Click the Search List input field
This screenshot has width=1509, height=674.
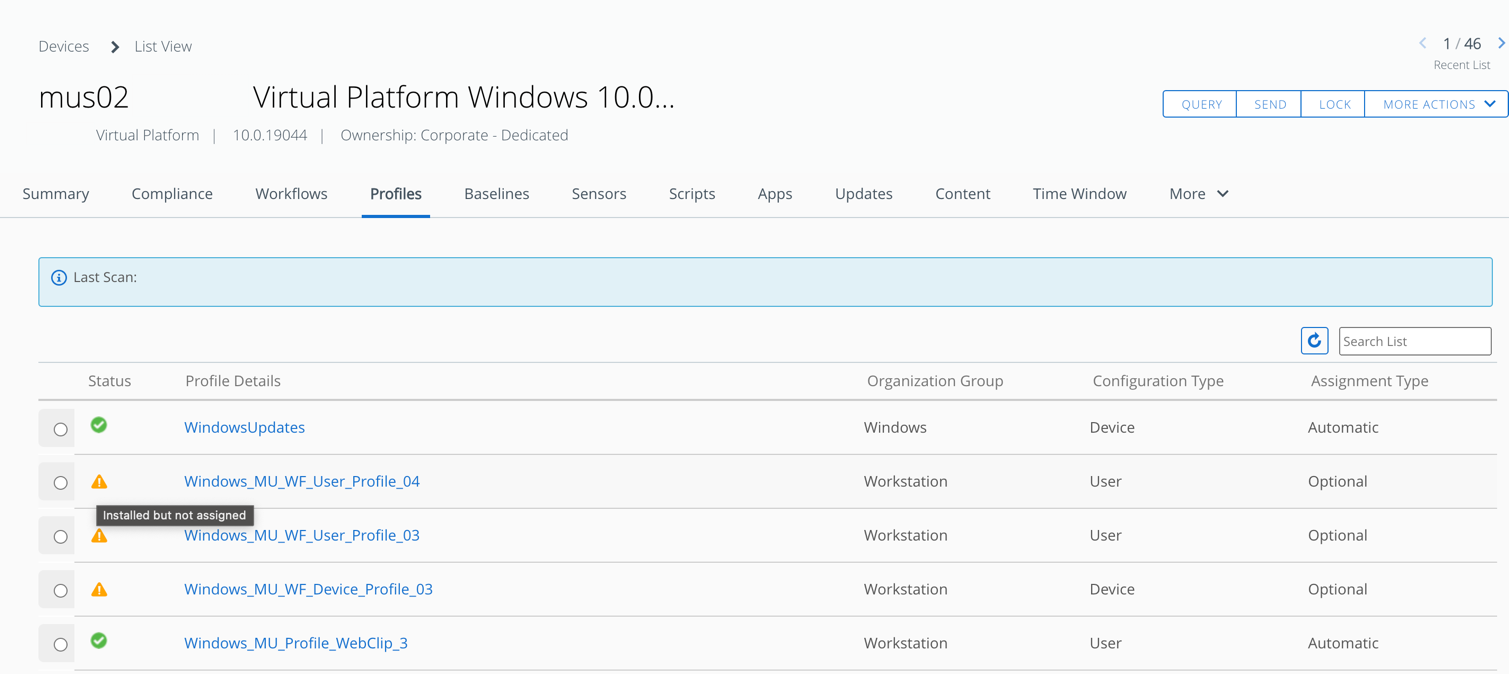[1414, 341]
